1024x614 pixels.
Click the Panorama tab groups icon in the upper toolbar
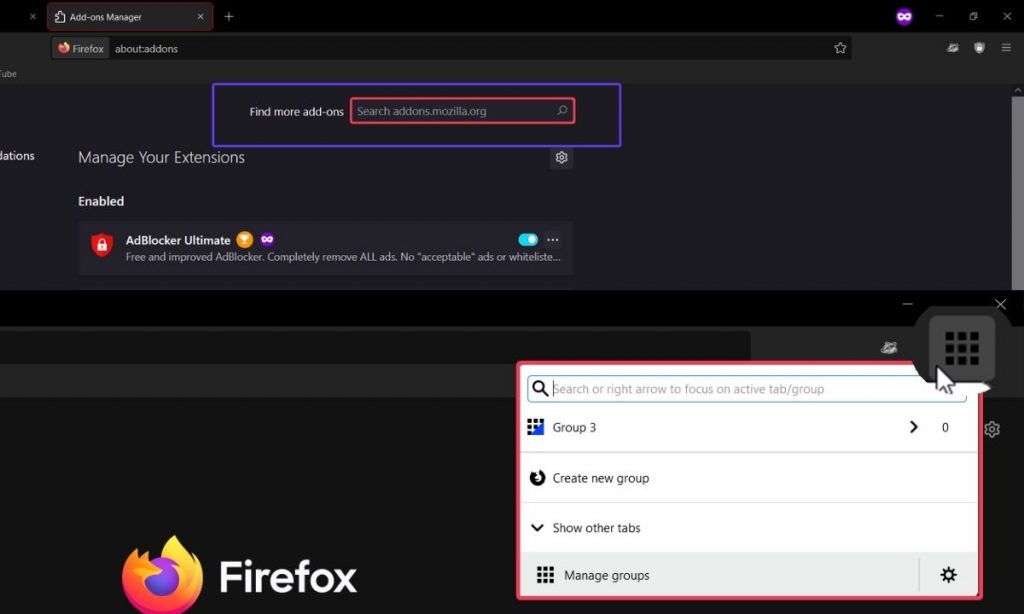[953, 48]
